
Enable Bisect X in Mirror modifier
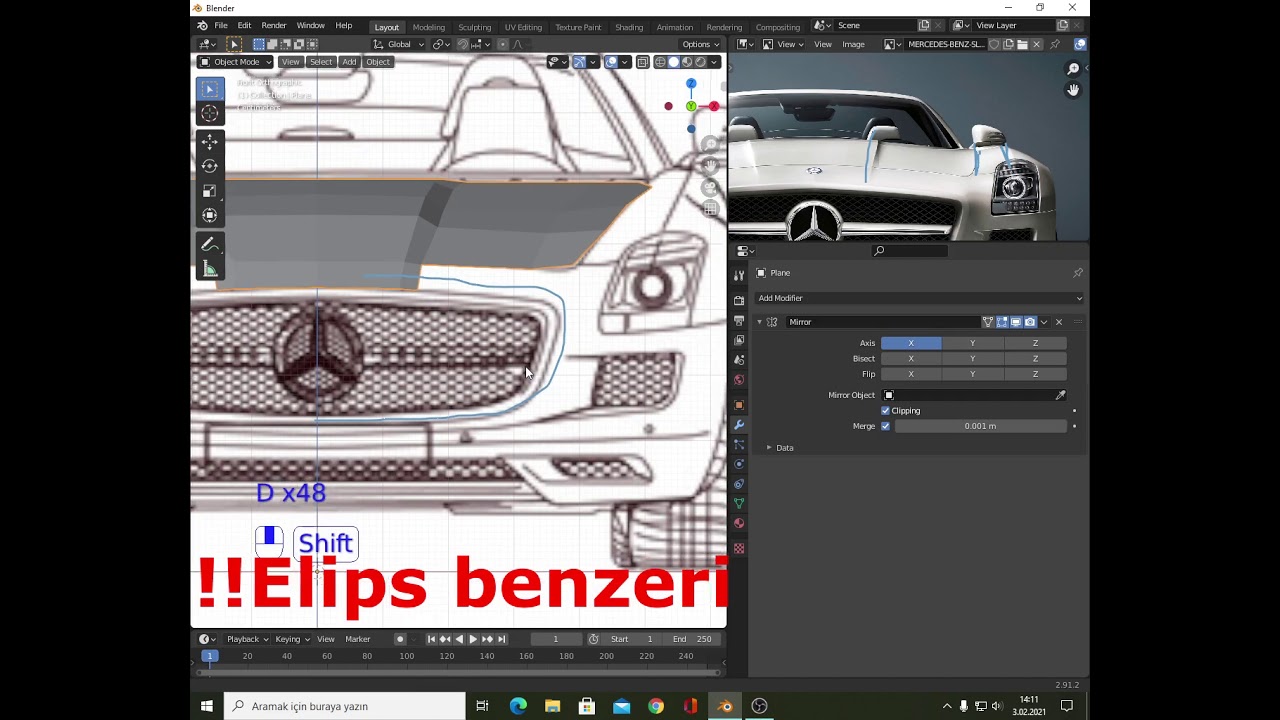pos(911,358)
